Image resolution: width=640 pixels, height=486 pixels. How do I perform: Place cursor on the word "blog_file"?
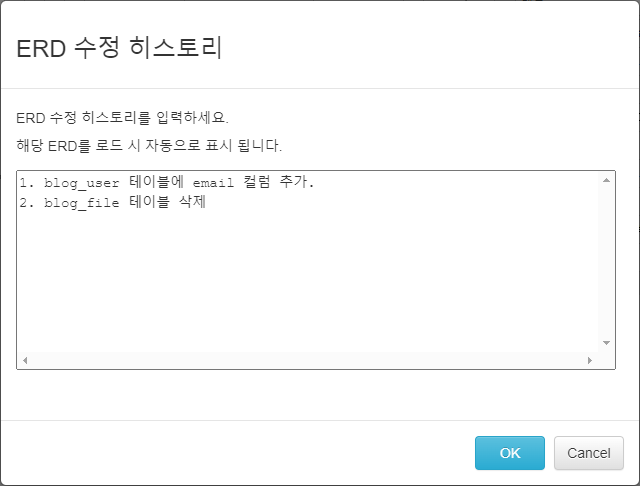[x=82, y=203]
